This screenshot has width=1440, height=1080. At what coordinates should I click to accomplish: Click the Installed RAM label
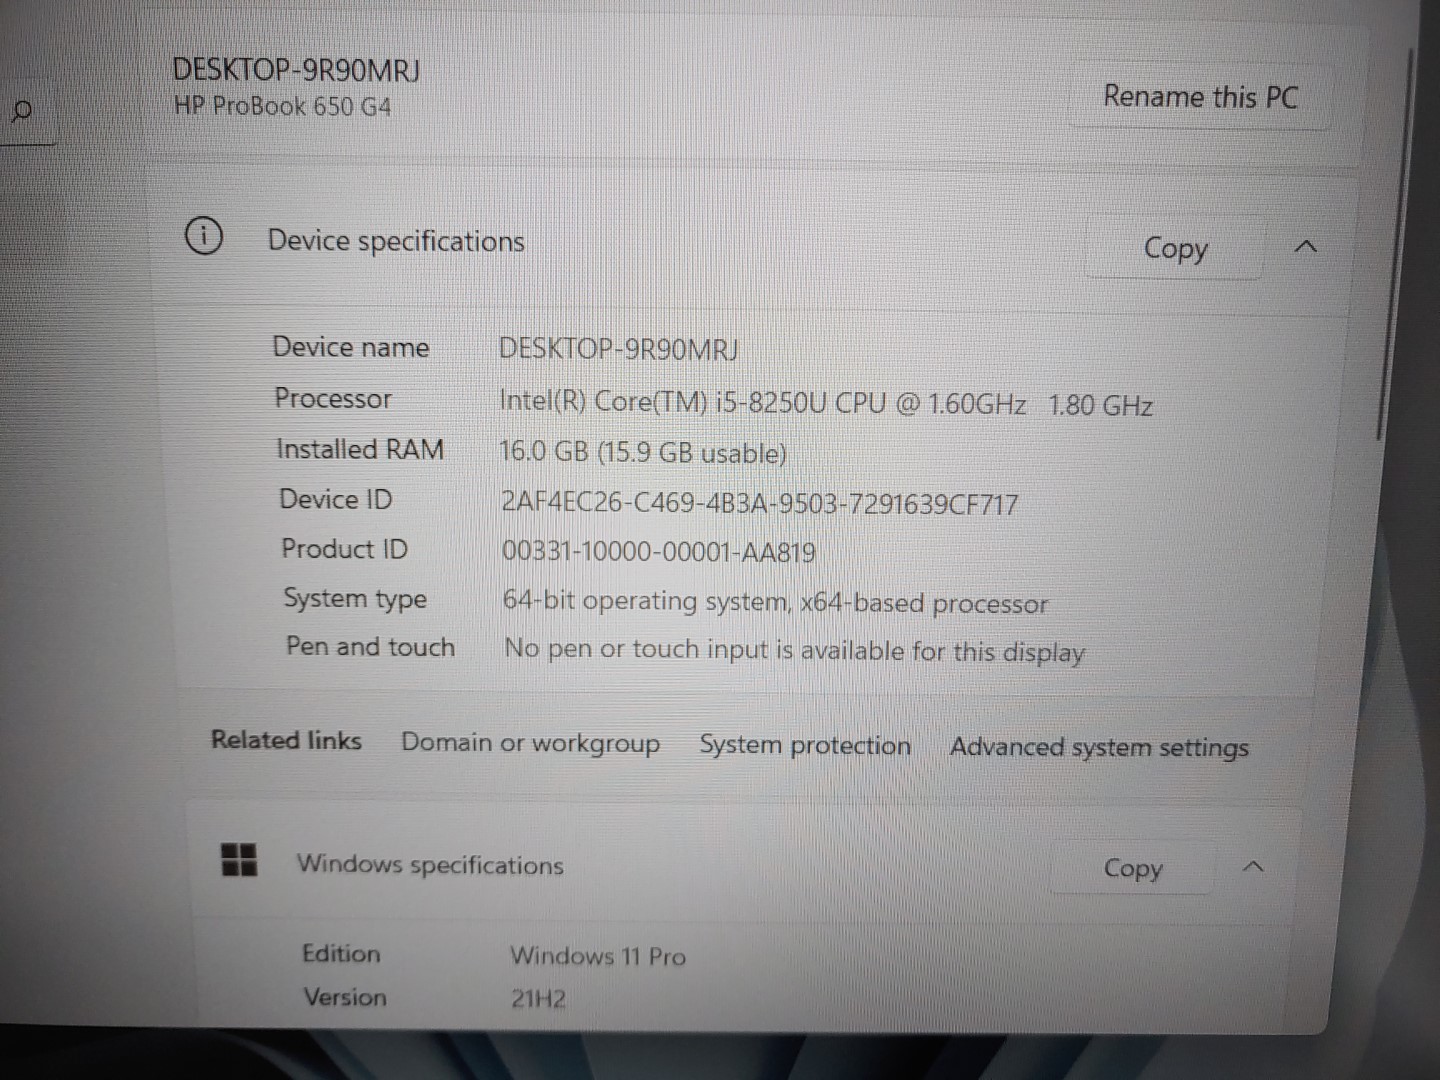coord(360,449)
